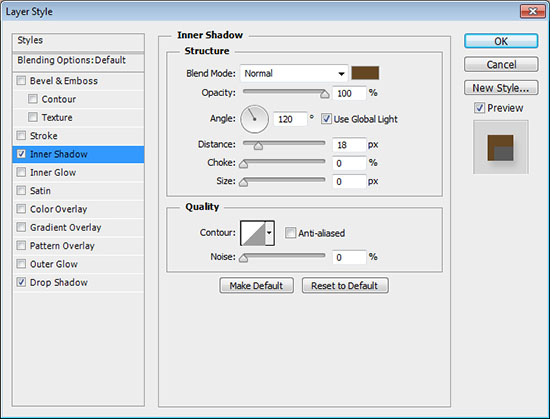Click the New Style button
Screen dimensions: 550x419
click(x=501, y=88)
